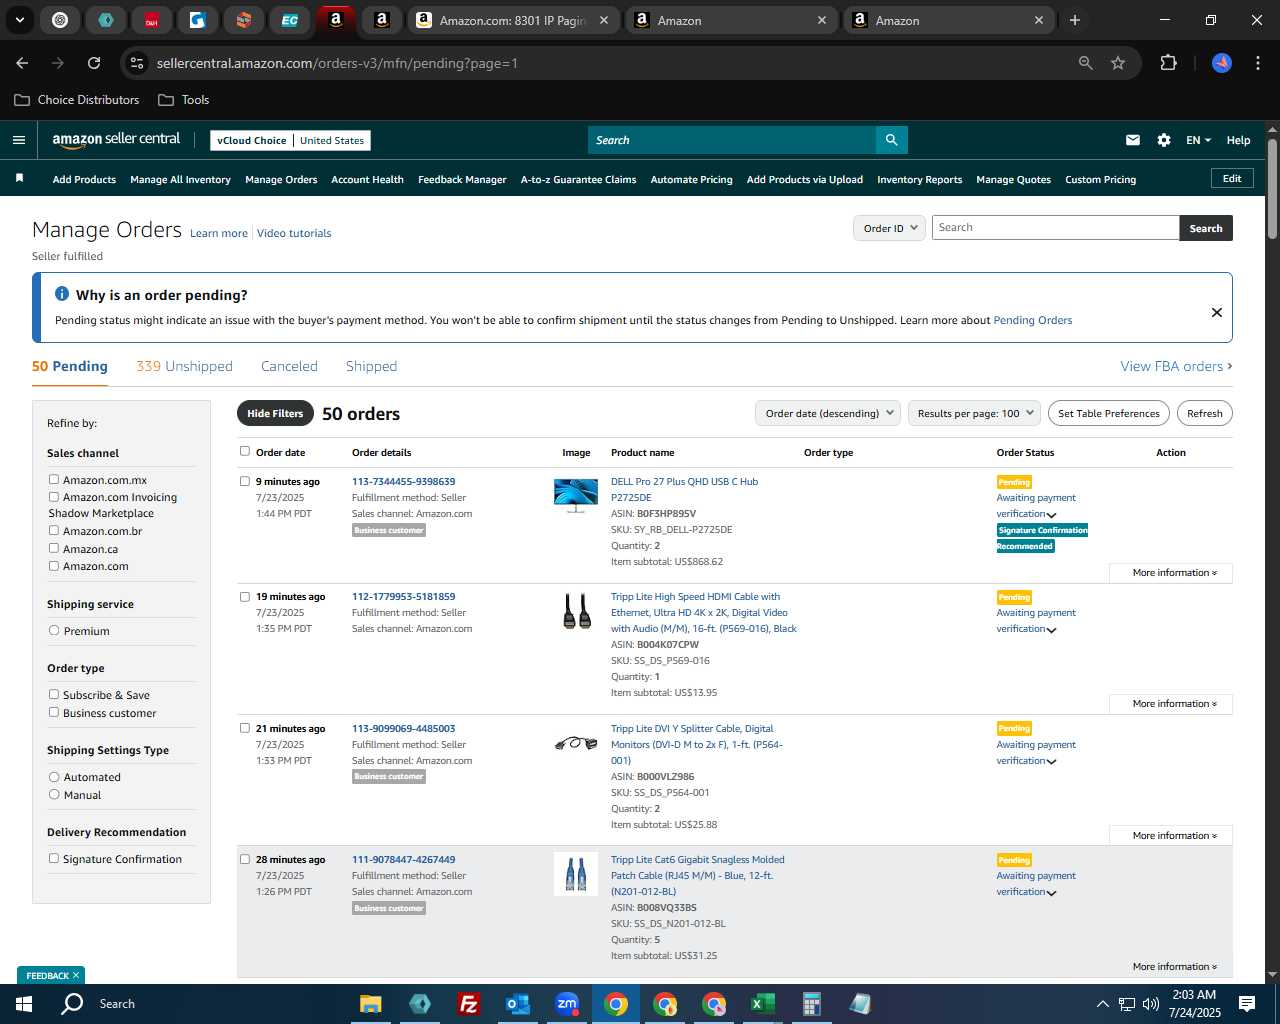This screenshot has height=1024, width=1280.
Task: Close the FEEDBACK widget
Action: [x=76, y=975]
